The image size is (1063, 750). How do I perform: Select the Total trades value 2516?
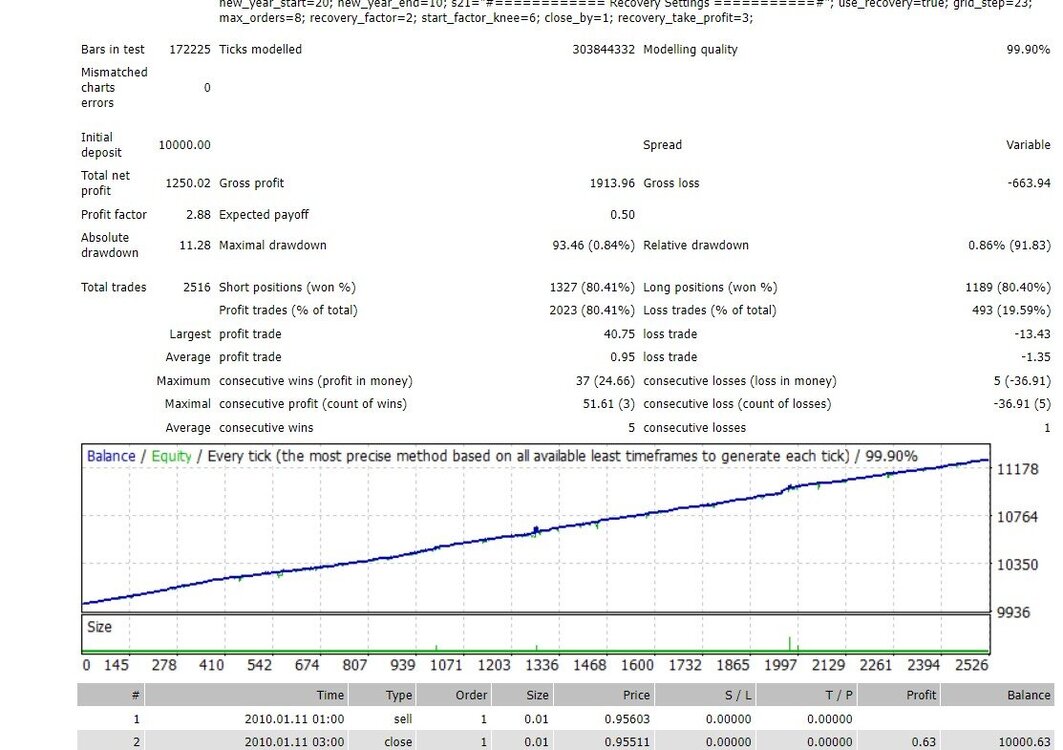coord(197,288)
